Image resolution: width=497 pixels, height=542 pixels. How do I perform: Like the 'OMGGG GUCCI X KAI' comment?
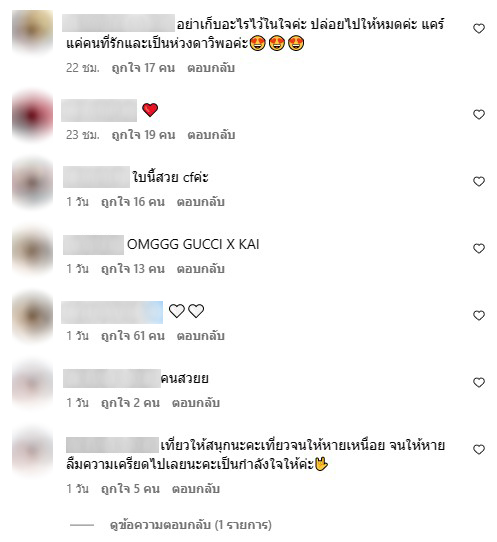tap(479, 249)
